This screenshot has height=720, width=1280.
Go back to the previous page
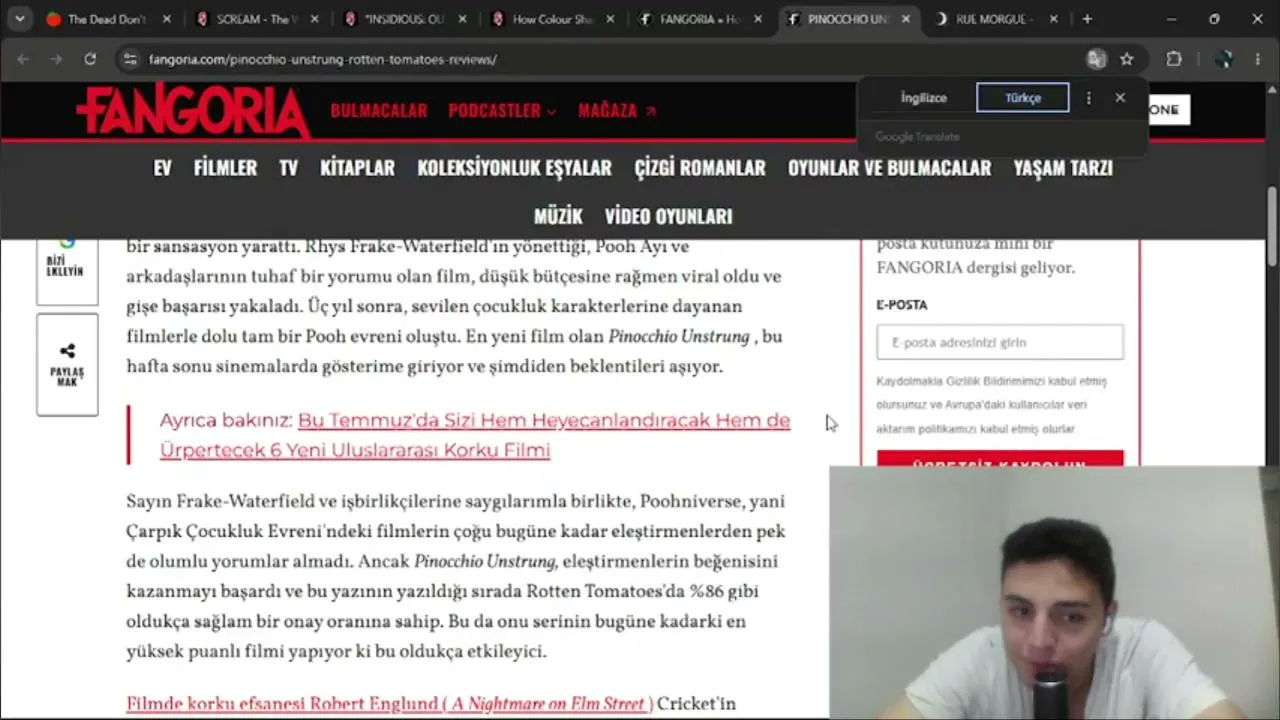click(23, 59)
